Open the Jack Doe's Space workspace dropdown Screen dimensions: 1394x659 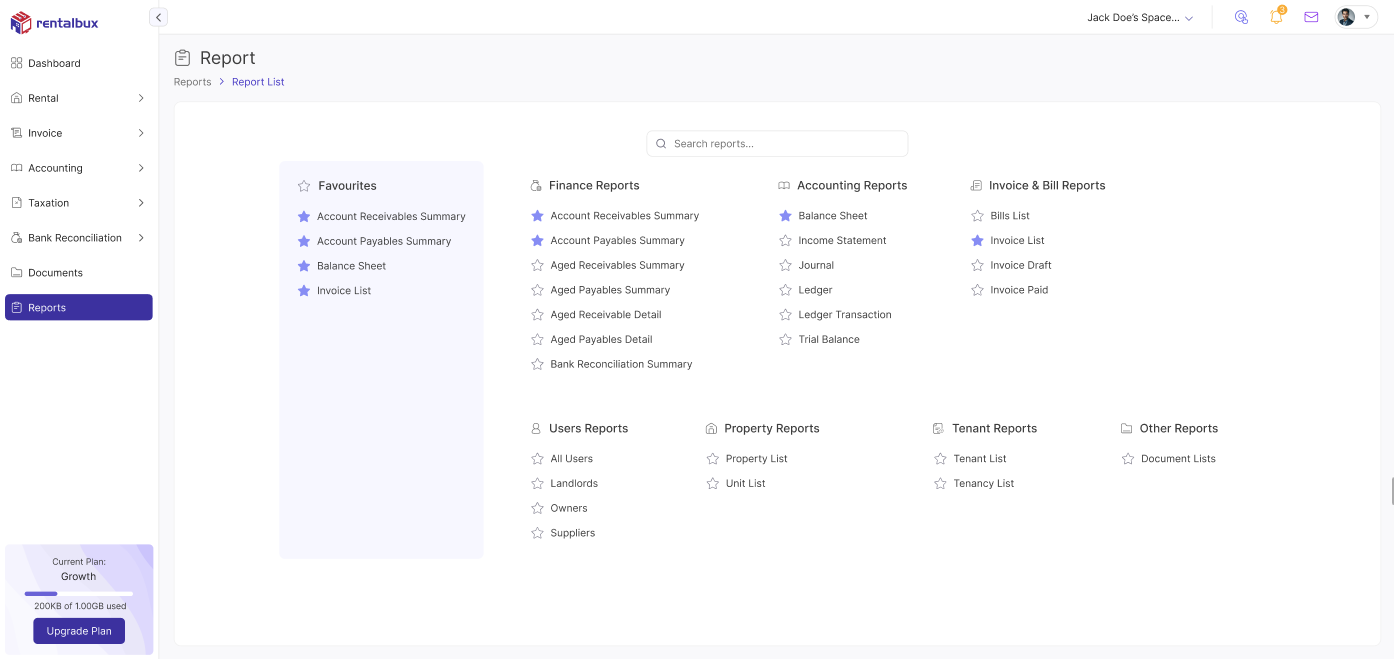1141,16
